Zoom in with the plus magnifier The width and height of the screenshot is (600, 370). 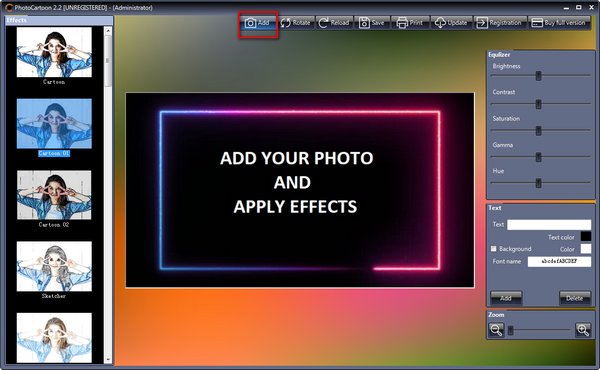[583, 330]
